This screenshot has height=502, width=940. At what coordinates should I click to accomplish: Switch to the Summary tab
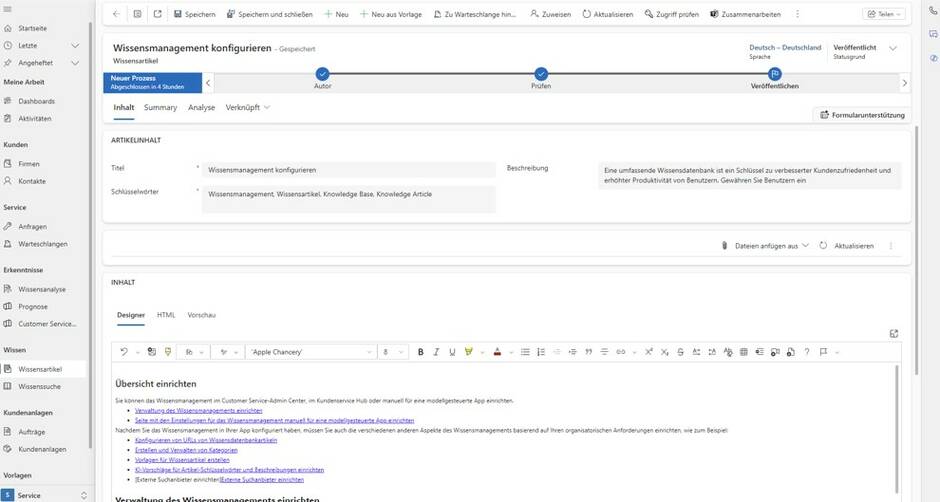click(x=160, y=107)
